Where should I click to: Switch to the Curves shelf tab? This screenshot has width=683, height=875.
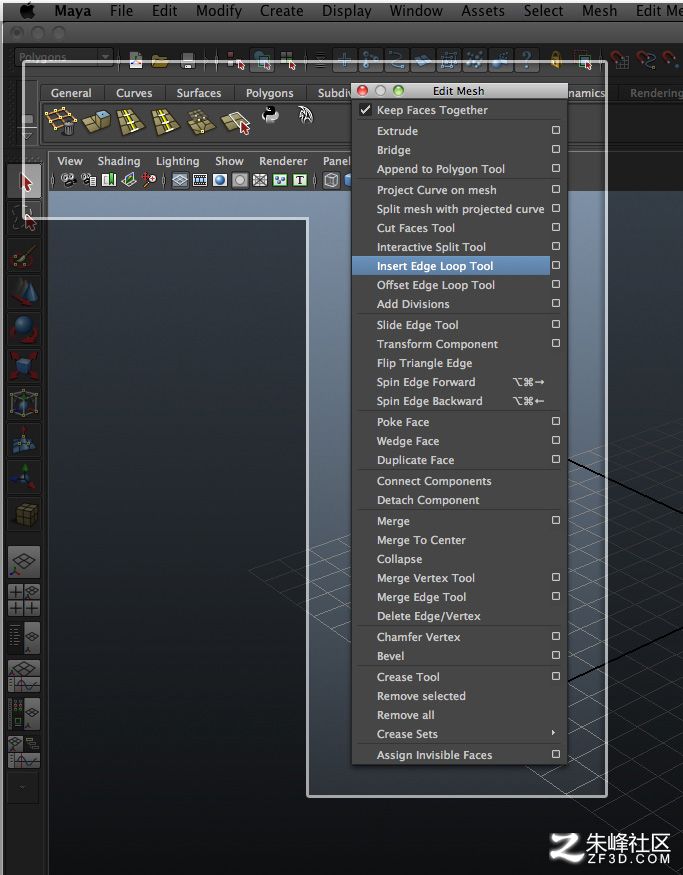[x=134, y=93]
